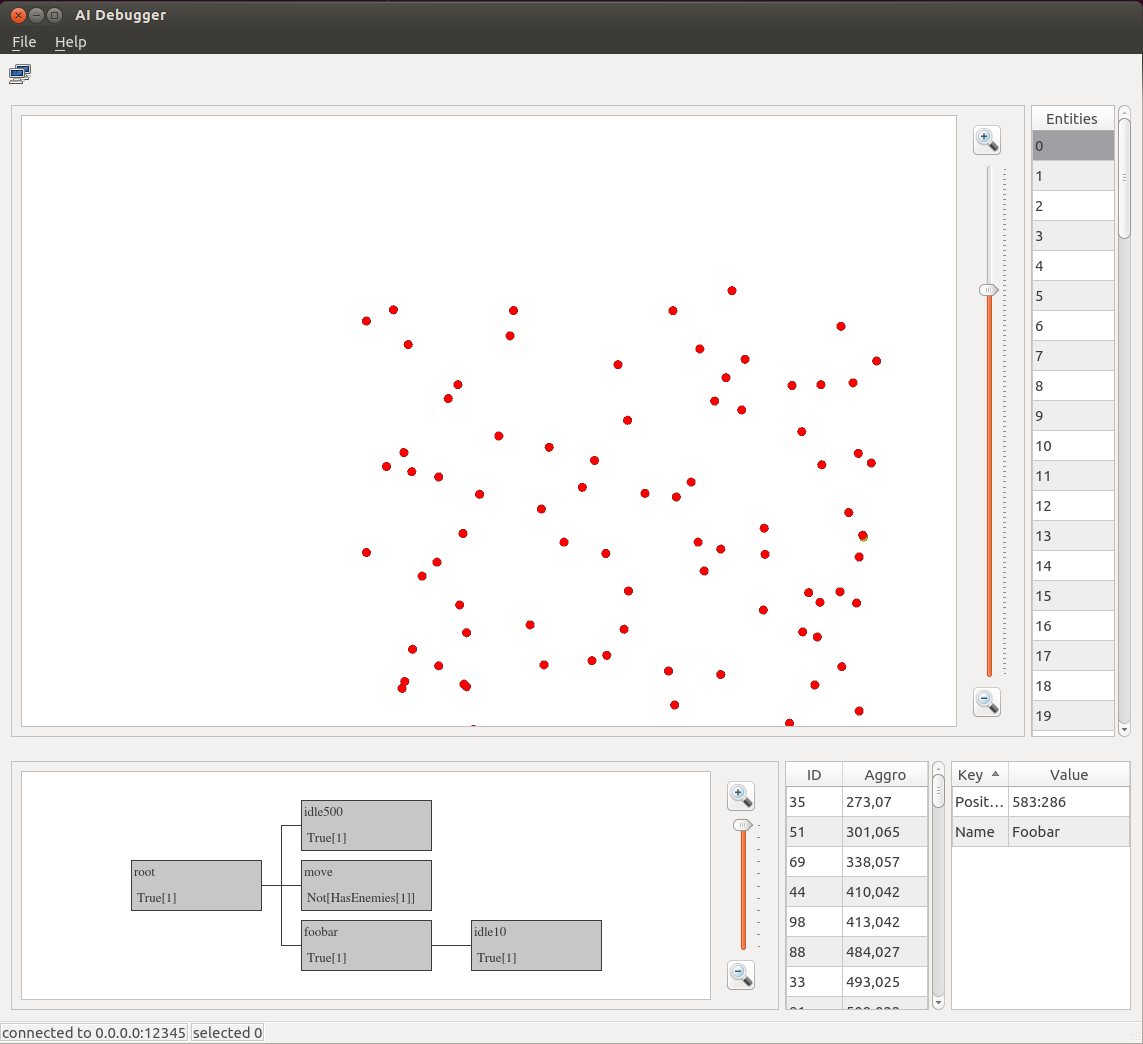This screenshot has height=1044, width=1143.
Task: Select aggro row with ID 33
Action: pos(857,982)
